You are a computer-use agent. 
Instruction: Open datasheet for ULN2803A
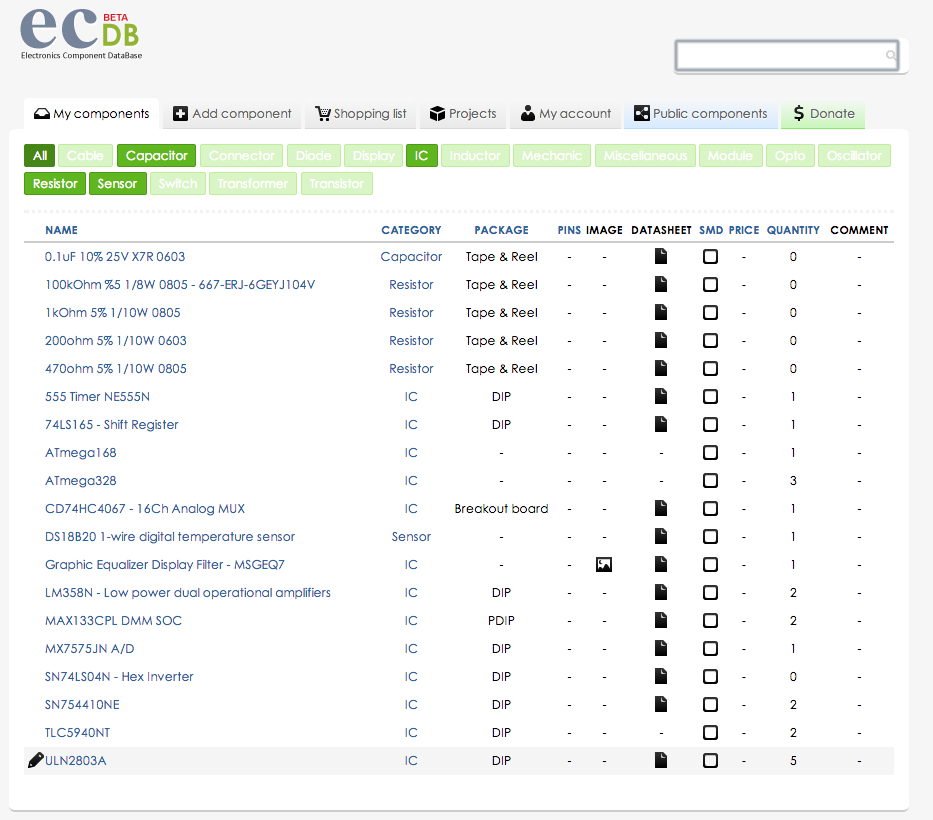[x=660, y=760]
